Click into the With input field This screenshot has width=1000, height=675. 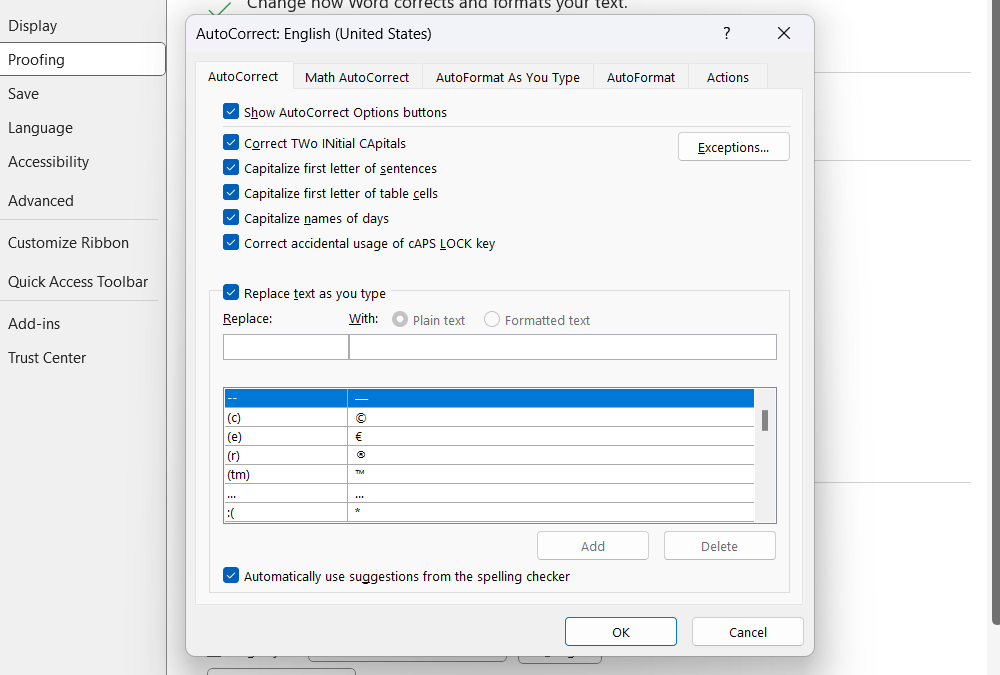(562, 347)
